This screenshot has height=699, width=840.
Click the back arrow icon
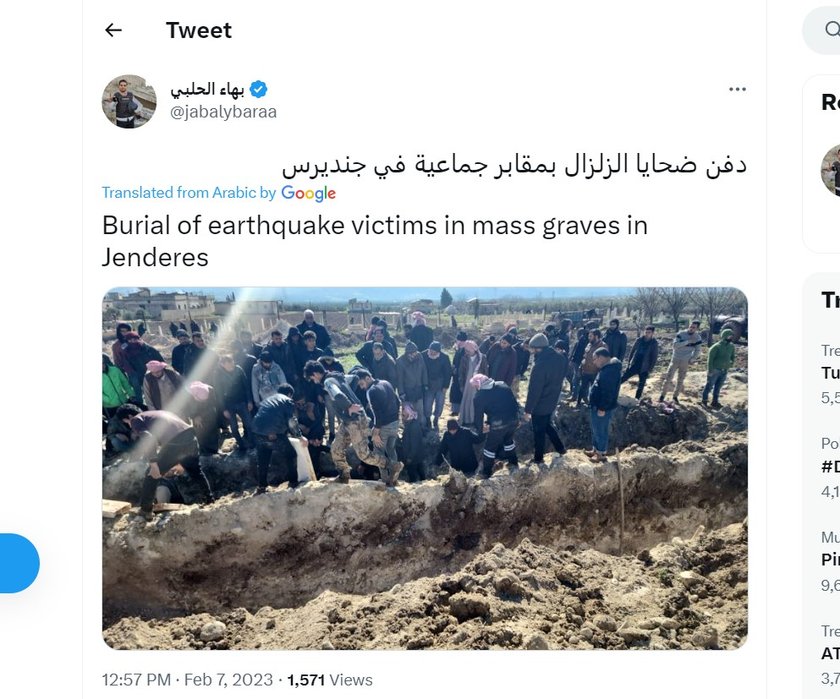[x=113, y=31]
